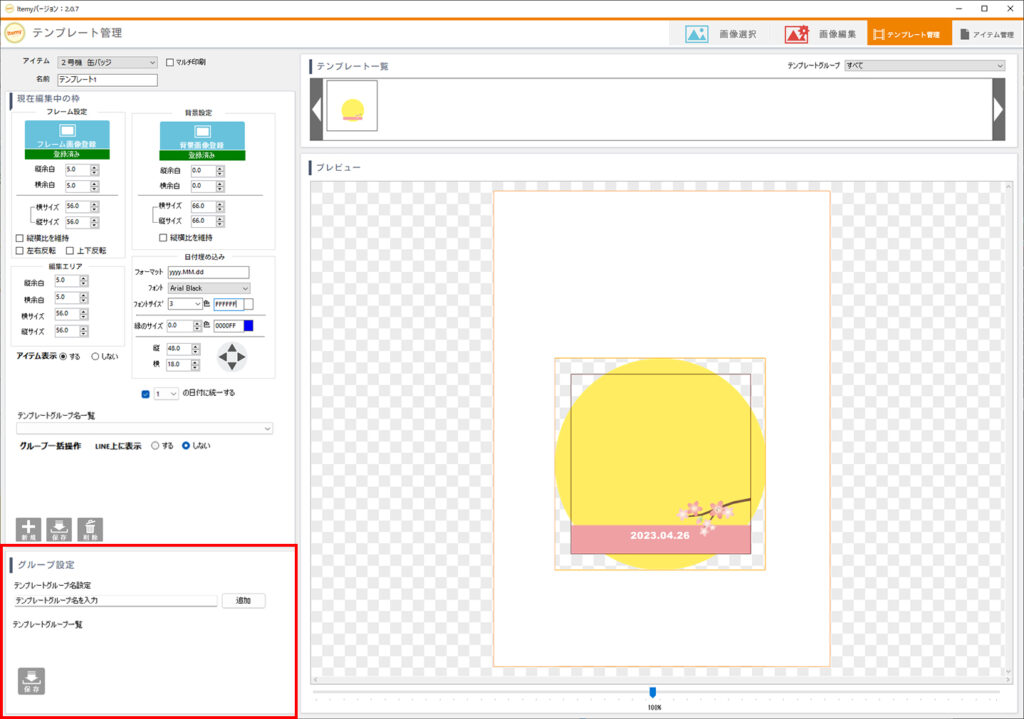The image size is (1024, 719).
Task: Click the 削除 trash can icon
Action: pyautogui.click(x=90, y=529)
